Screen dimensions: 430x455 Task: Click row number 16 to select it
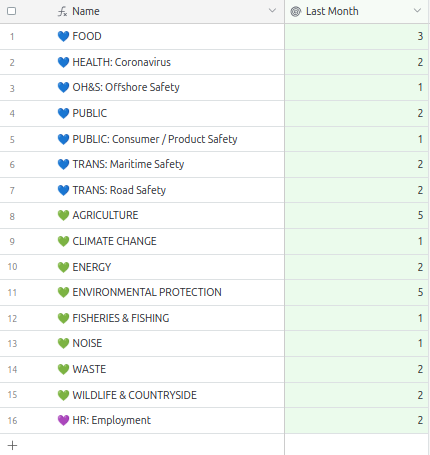tap(12, 421)
